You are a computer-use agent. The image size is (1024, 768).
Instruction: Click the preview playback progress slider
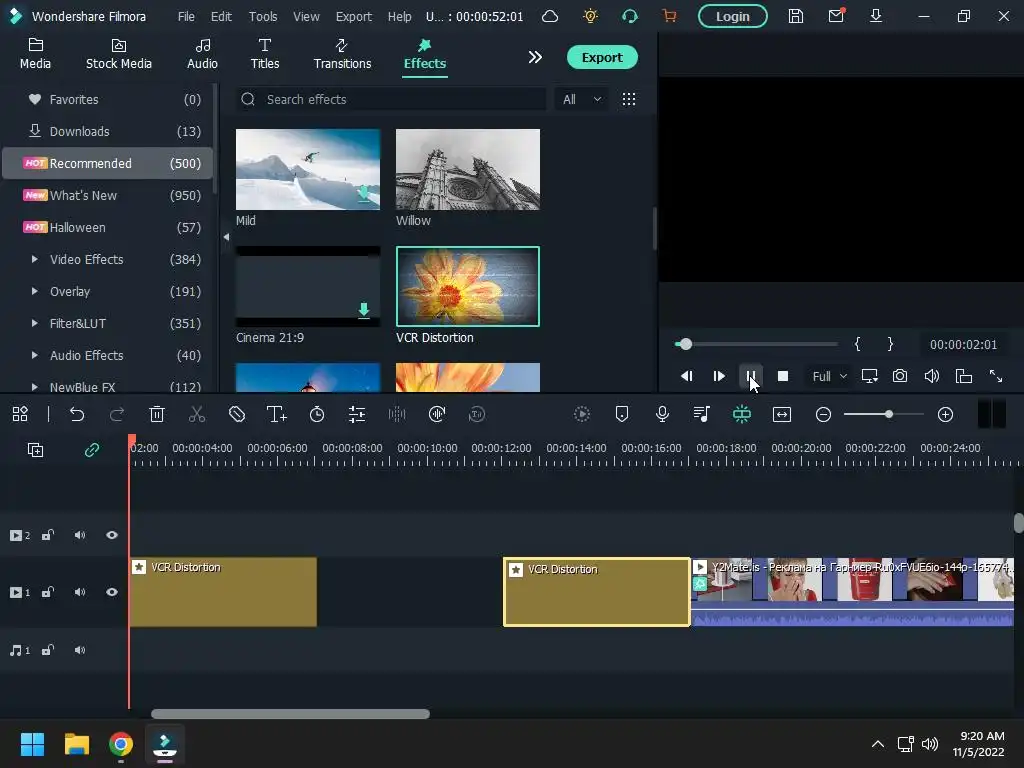click(756, 344)
